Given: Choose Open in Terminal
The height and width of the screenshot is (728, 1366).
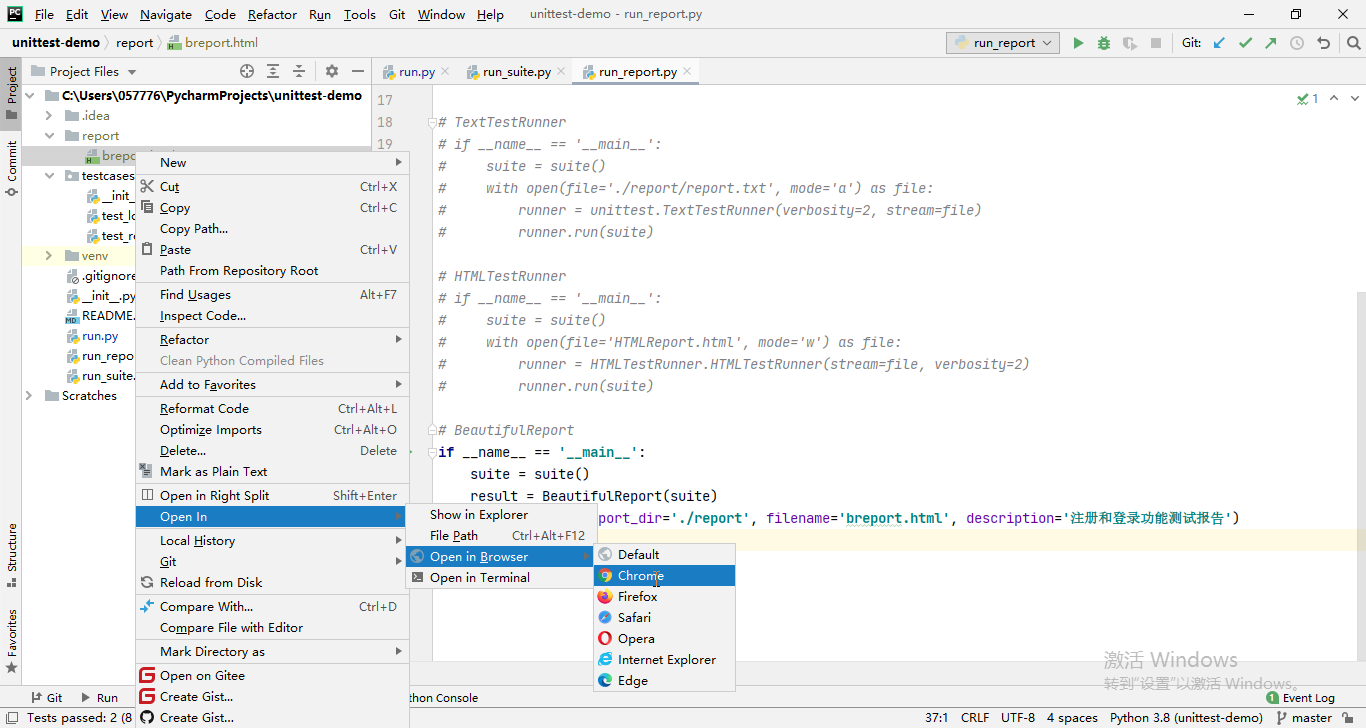Looking at the screenshot, I should coord(499,578).
